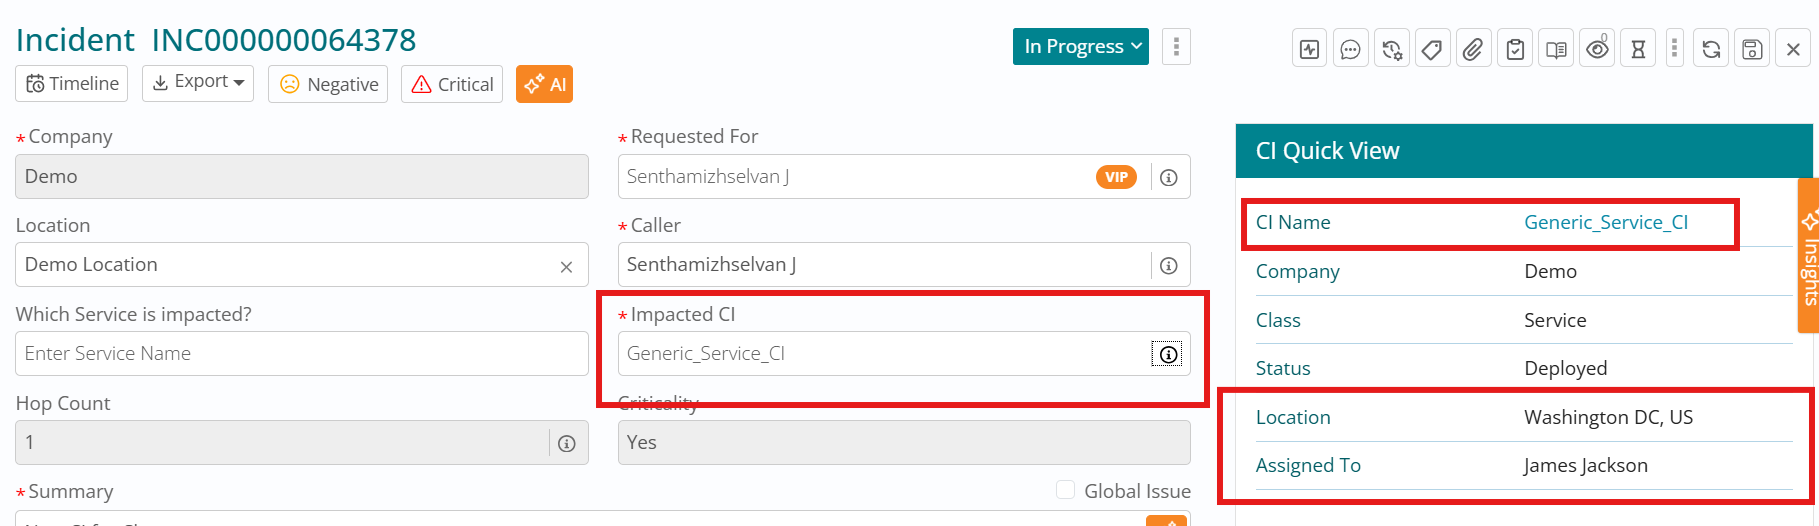The width and height of the screenshot is (1819, 526).
Task: Open attachments with the paperclip icon
Action: coord(1473,49)
